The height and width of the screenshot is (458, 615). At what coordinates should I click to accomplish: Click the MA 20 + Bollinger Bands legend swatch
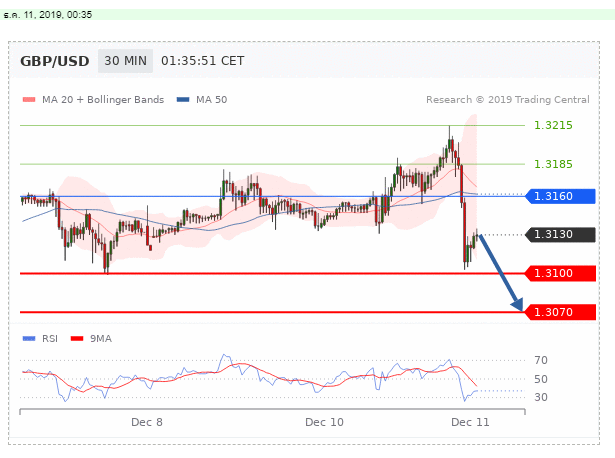click(29, 100)
